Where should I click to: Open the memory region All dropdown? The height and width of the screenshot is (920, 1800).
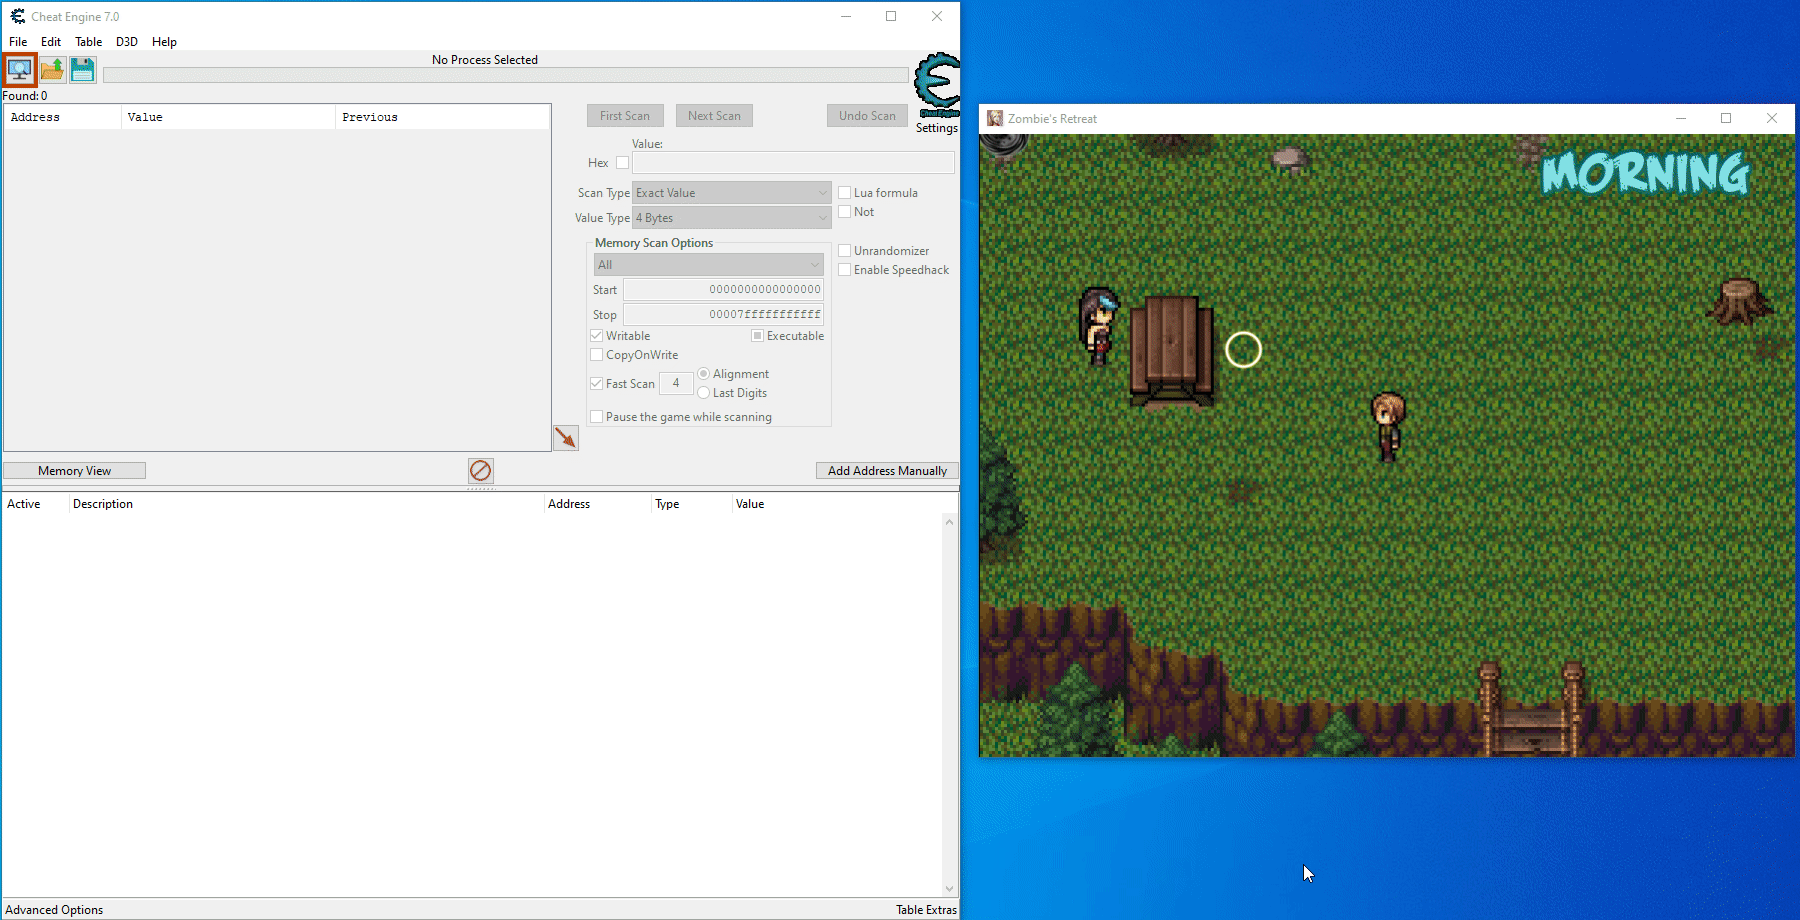[x=708, y=264]
